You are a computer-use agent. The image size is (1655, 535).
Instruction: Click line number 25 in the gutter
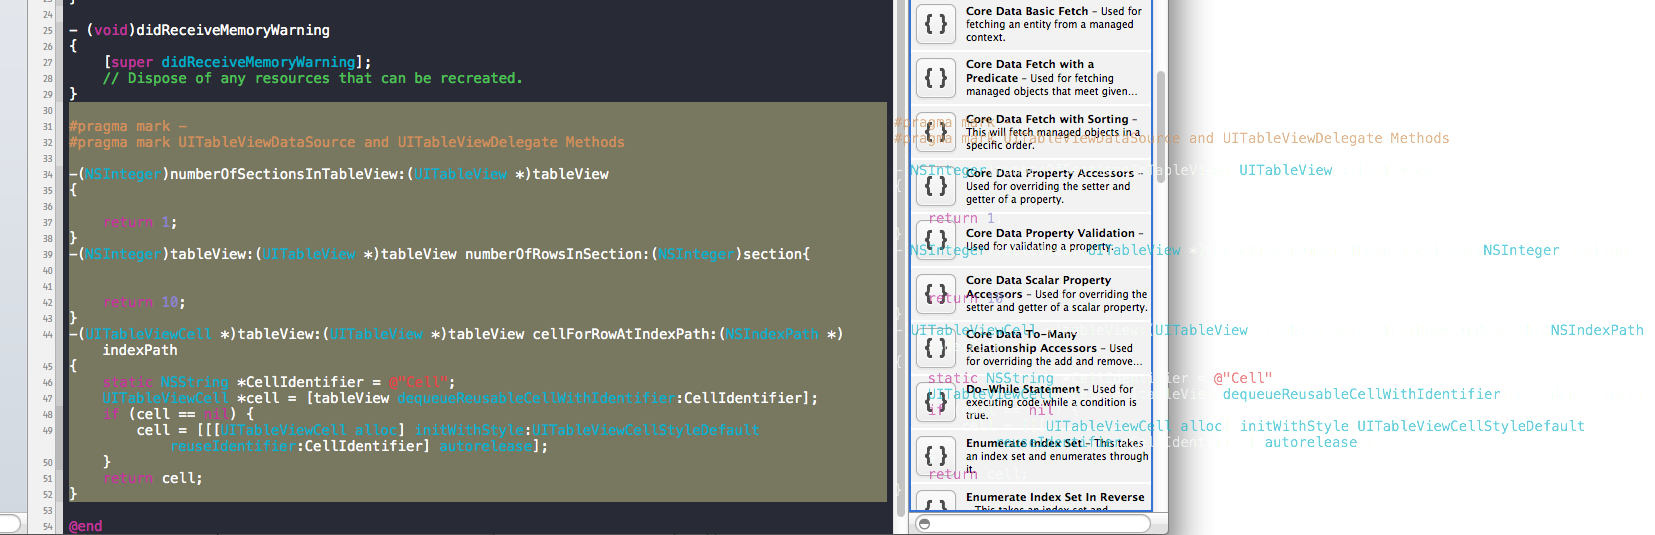[x=48, y=31]
